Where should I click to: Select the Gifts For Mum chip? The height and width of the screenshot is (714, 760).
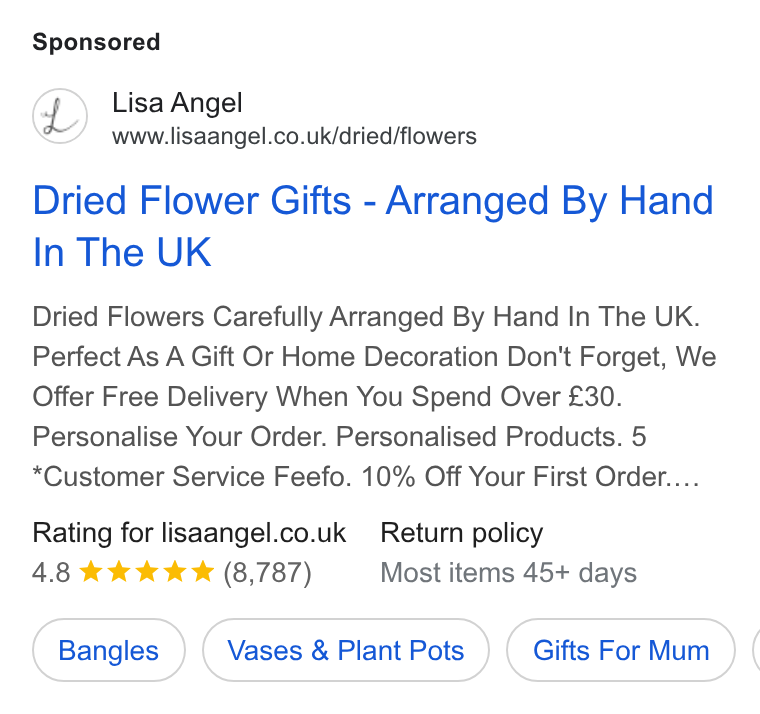pos(621,650)
